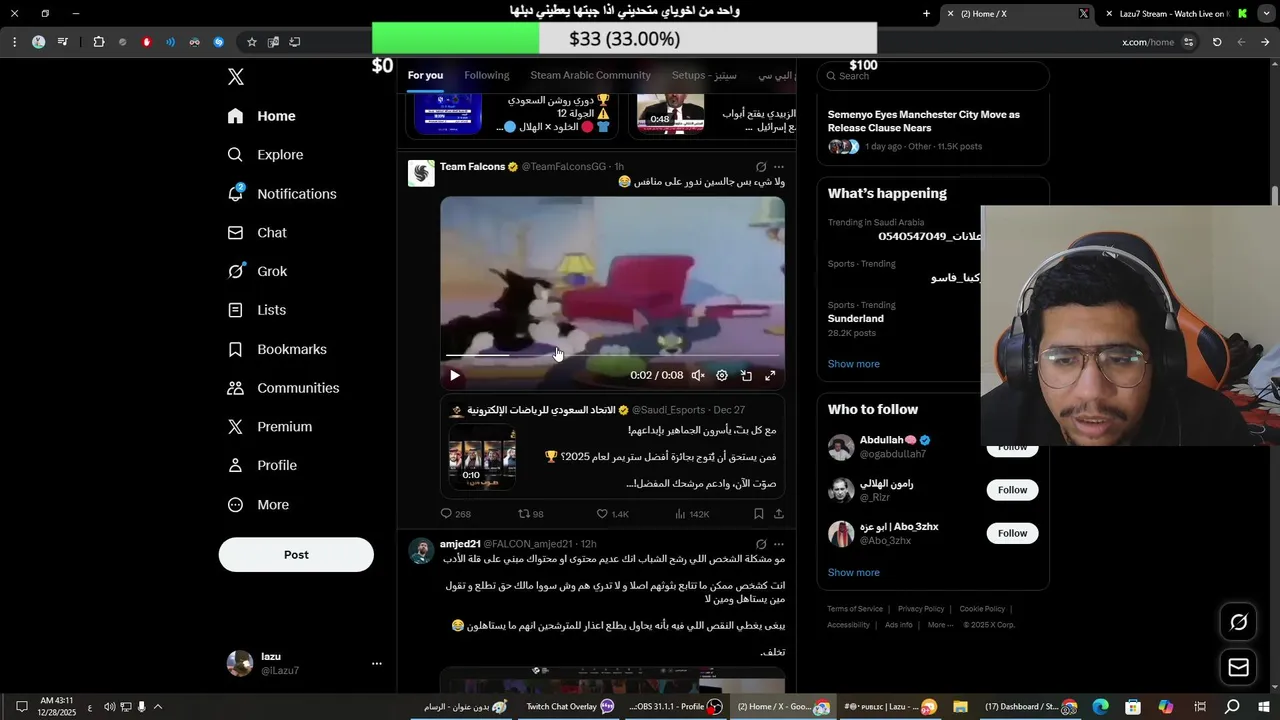This screenshot has width=1280, height=720.
Task: Click the Shazam extension icon
Action: click(x=219, y=42)
